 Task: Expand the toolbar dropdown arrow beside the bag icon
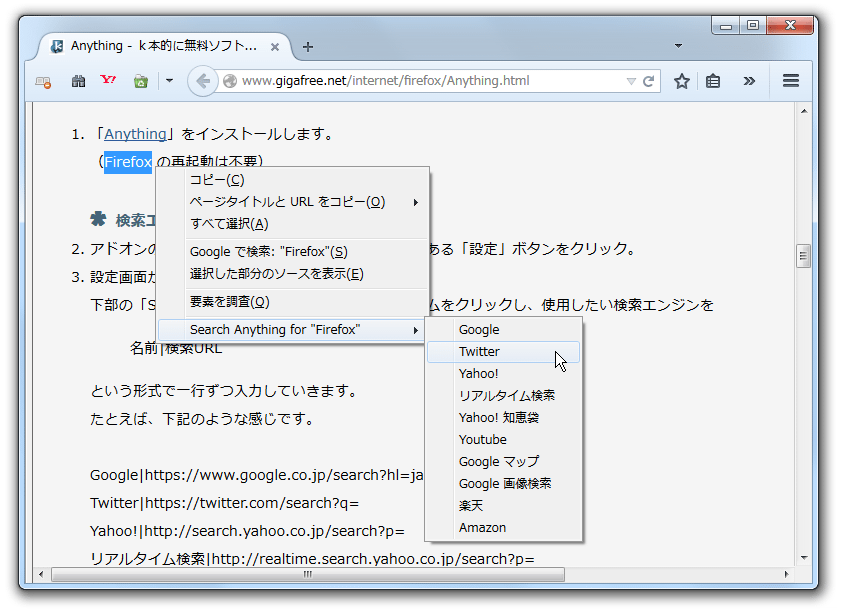pyautogui.click(x=169, y=81)
